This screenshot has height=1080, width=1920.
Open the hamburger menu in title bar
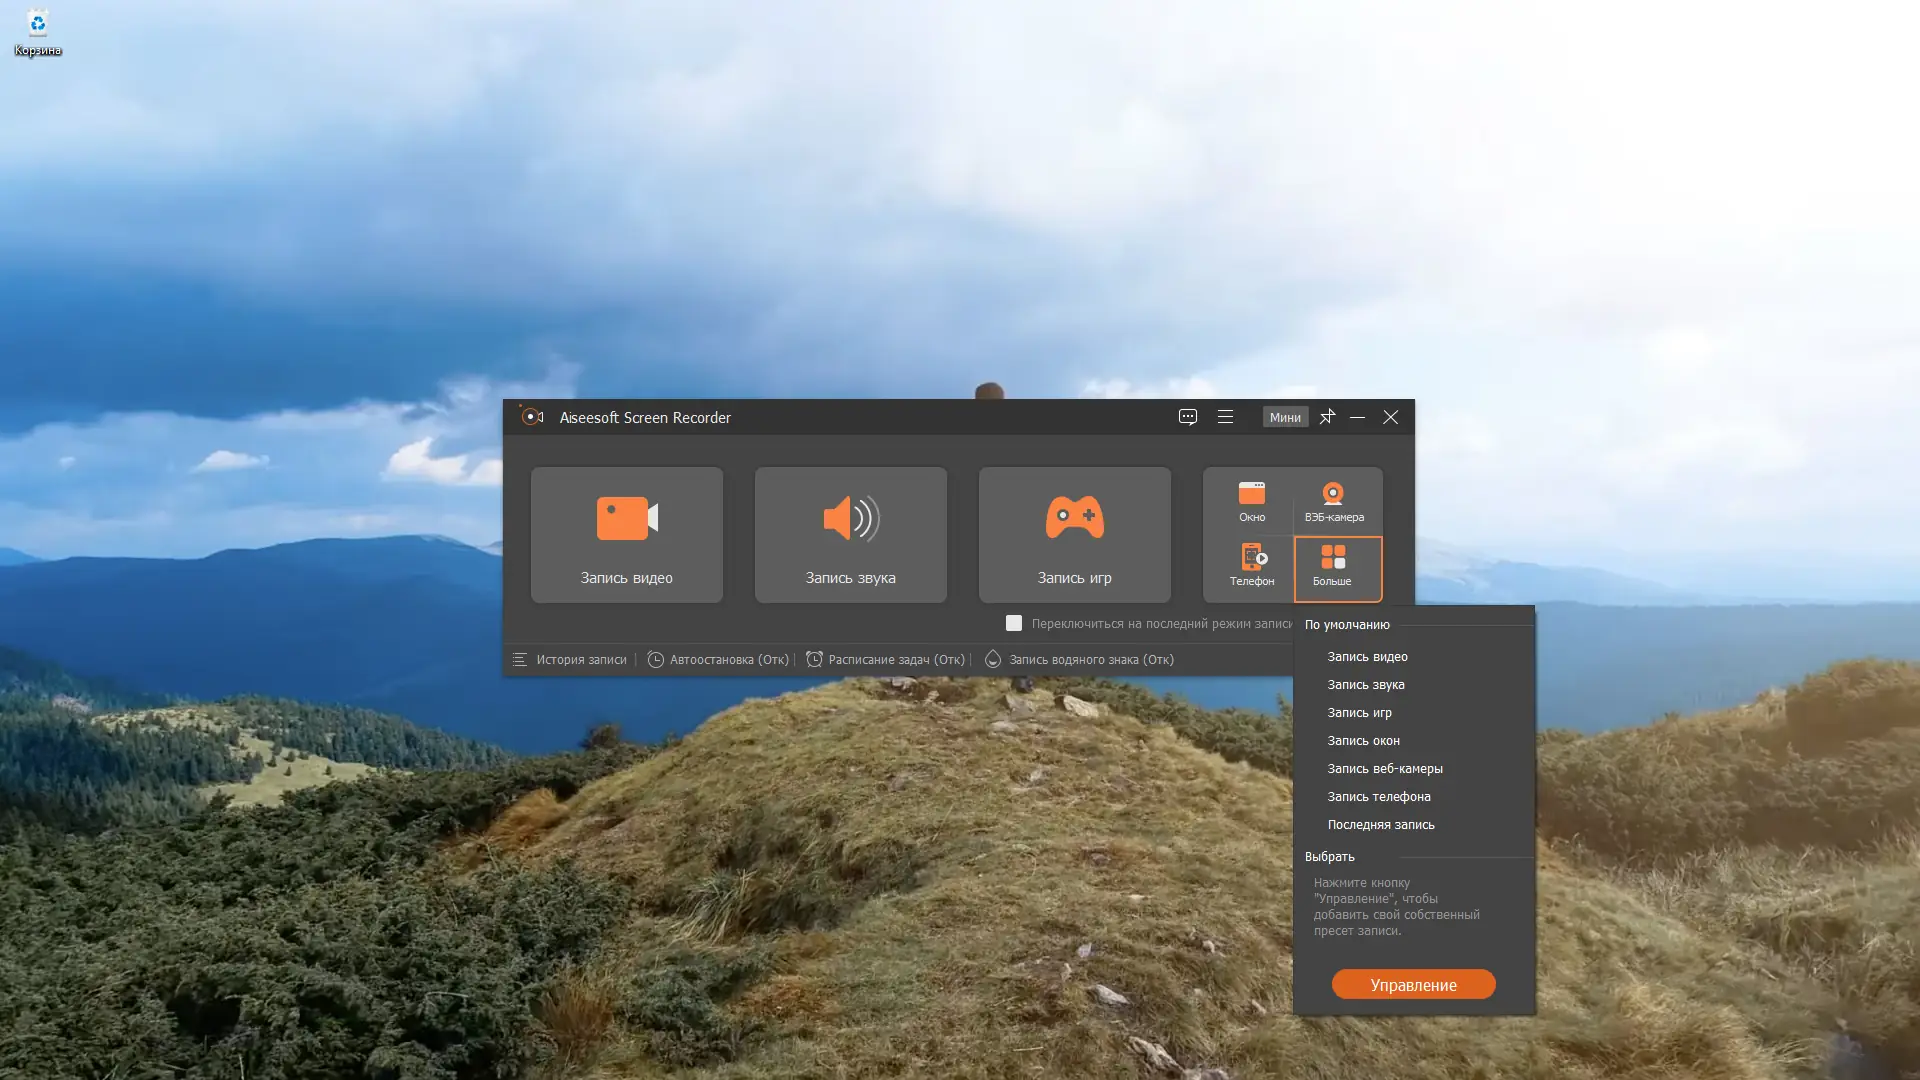click(x=1226, y=417)
